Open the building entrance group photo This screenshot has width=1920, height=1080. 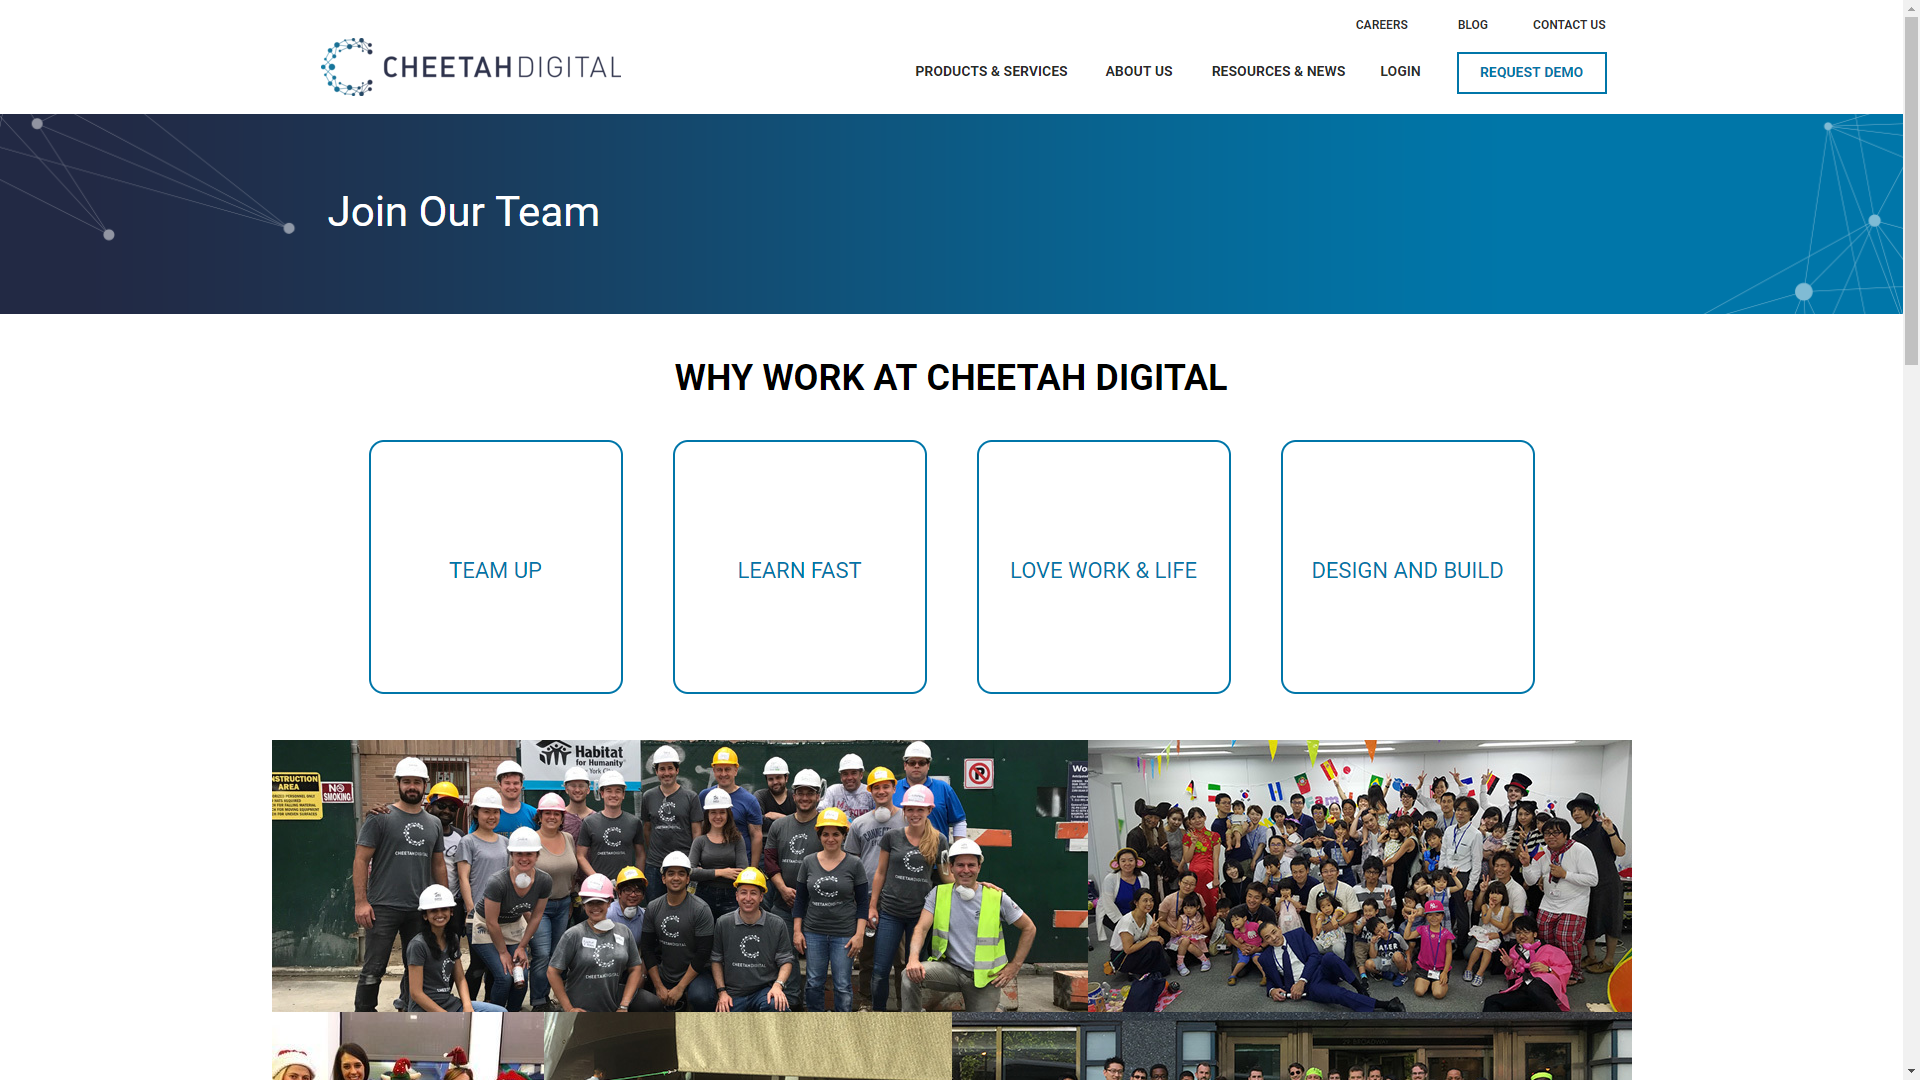point(1292,1046)
